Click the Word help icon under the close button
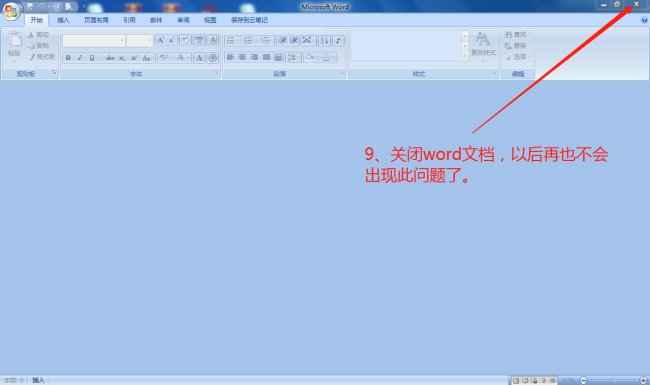 tap(644, 20)
